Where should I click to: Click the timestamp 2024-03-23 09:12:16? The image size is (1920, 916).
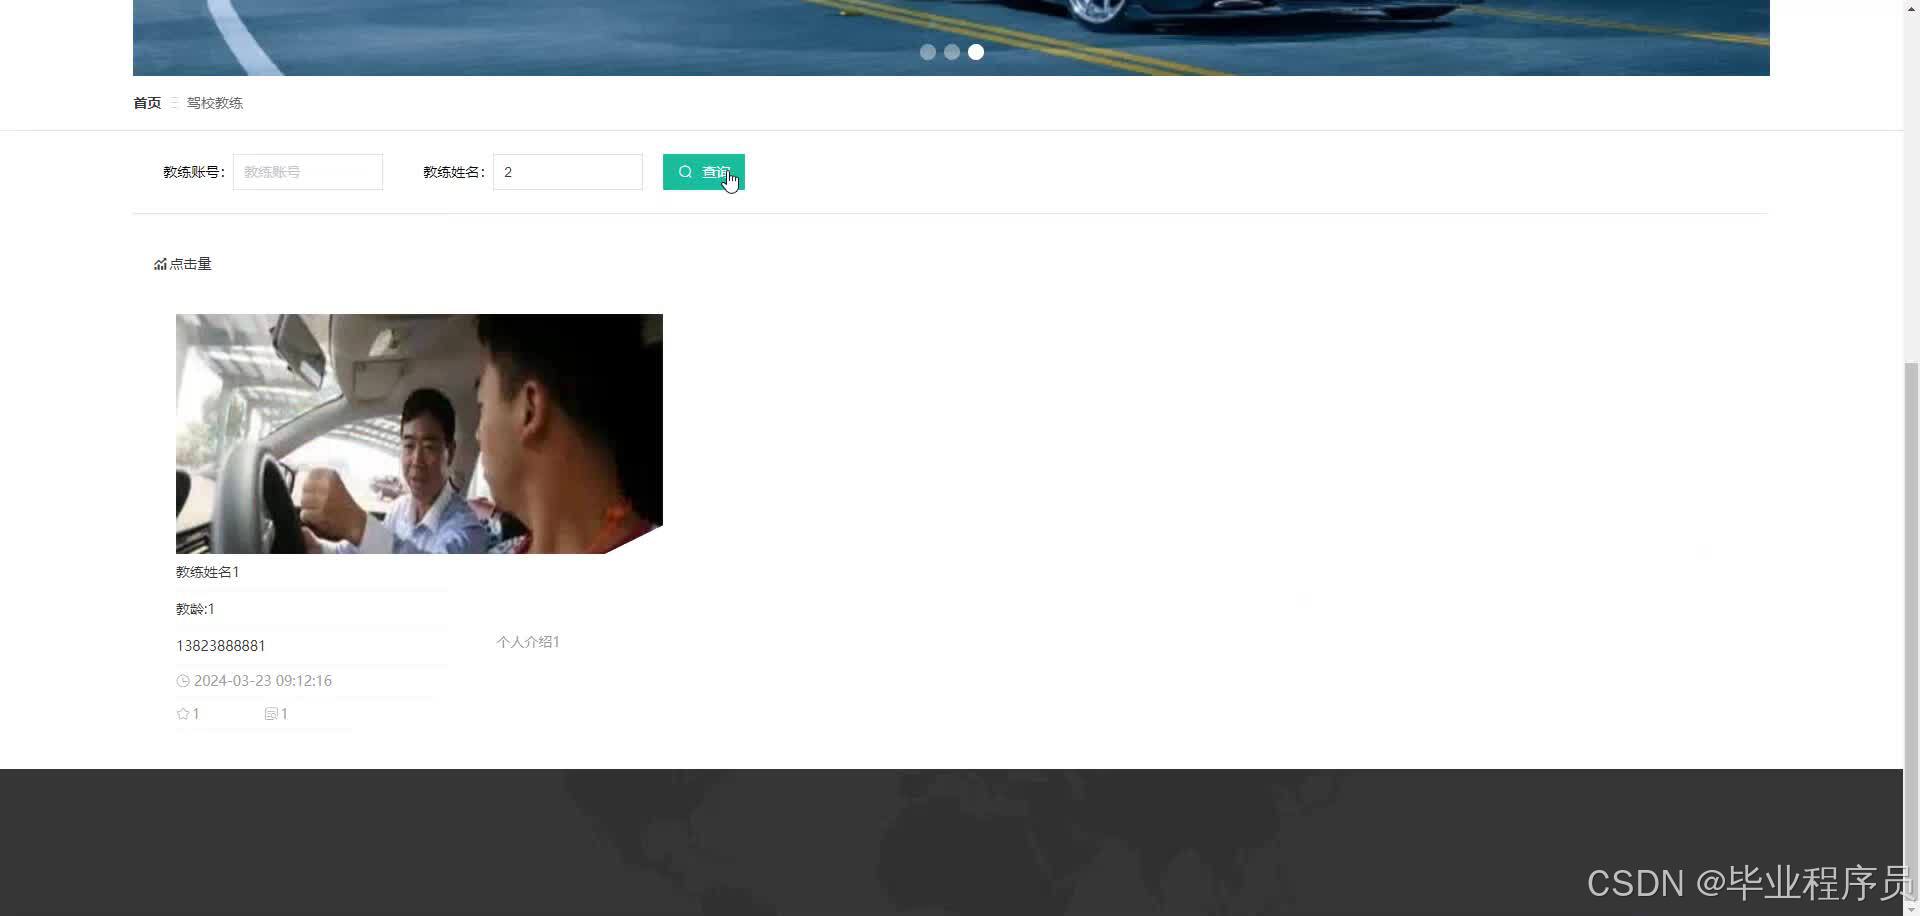[x=263, y=681]
